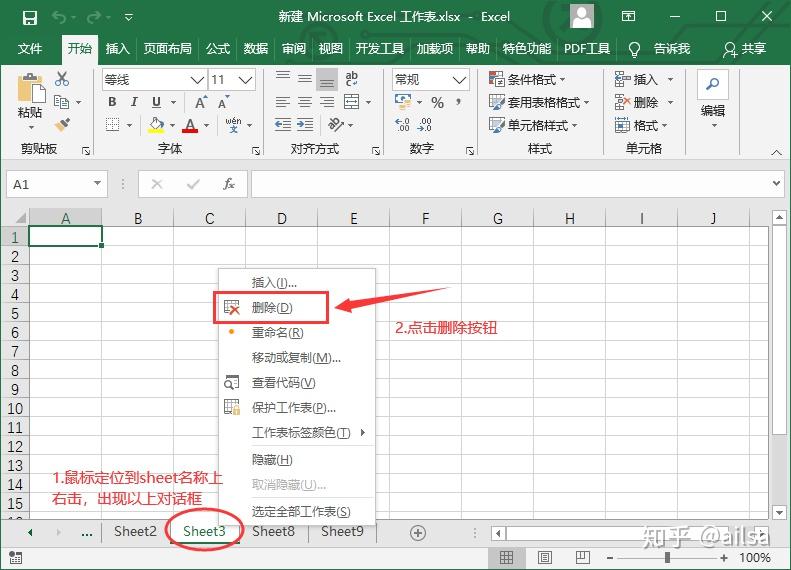Open the font size 11 dropdown

245,80
